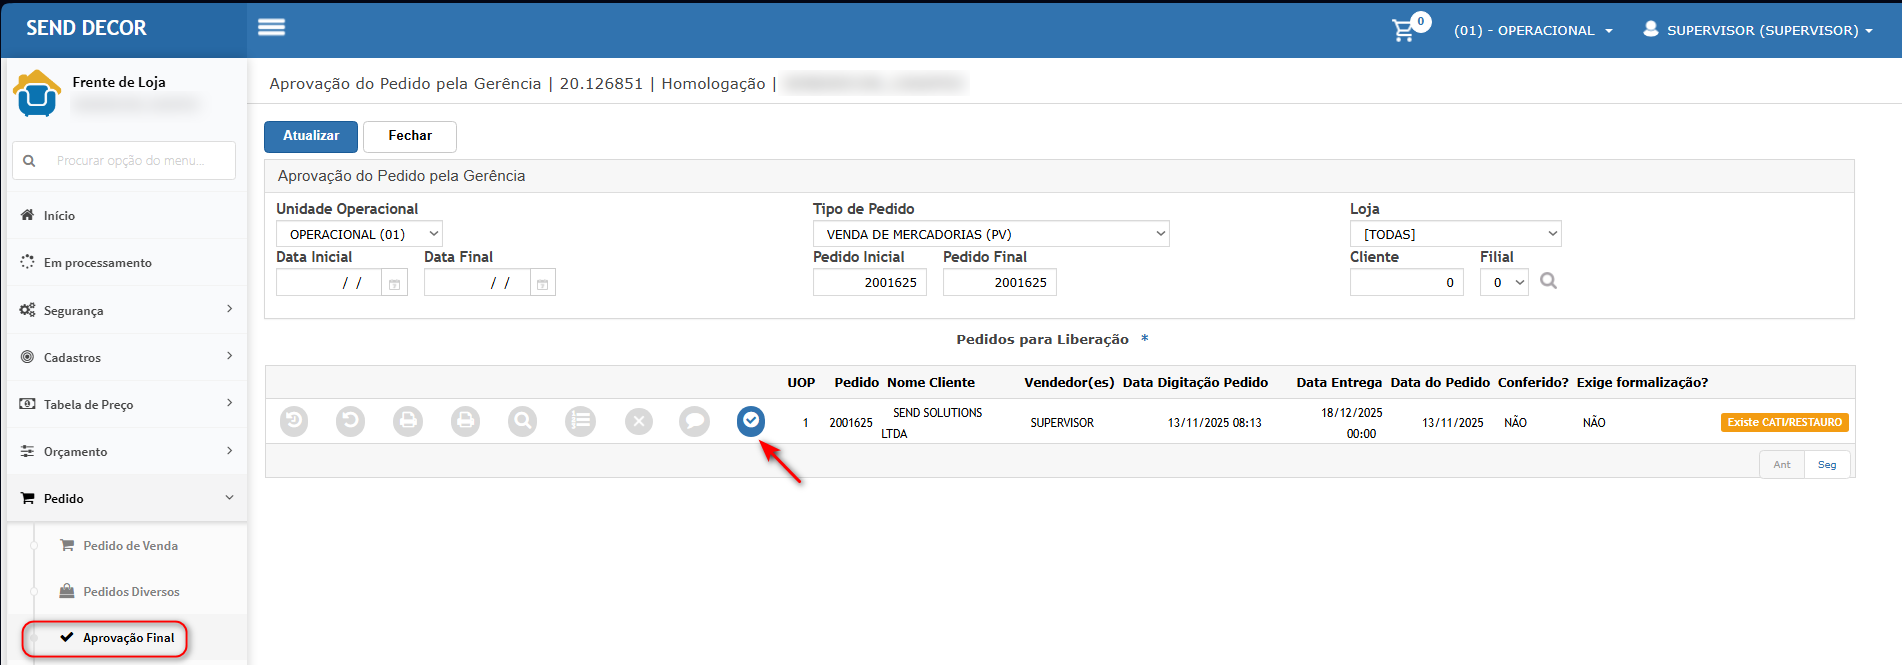
Task: Click the Fechar button
Action: point(410,136)
